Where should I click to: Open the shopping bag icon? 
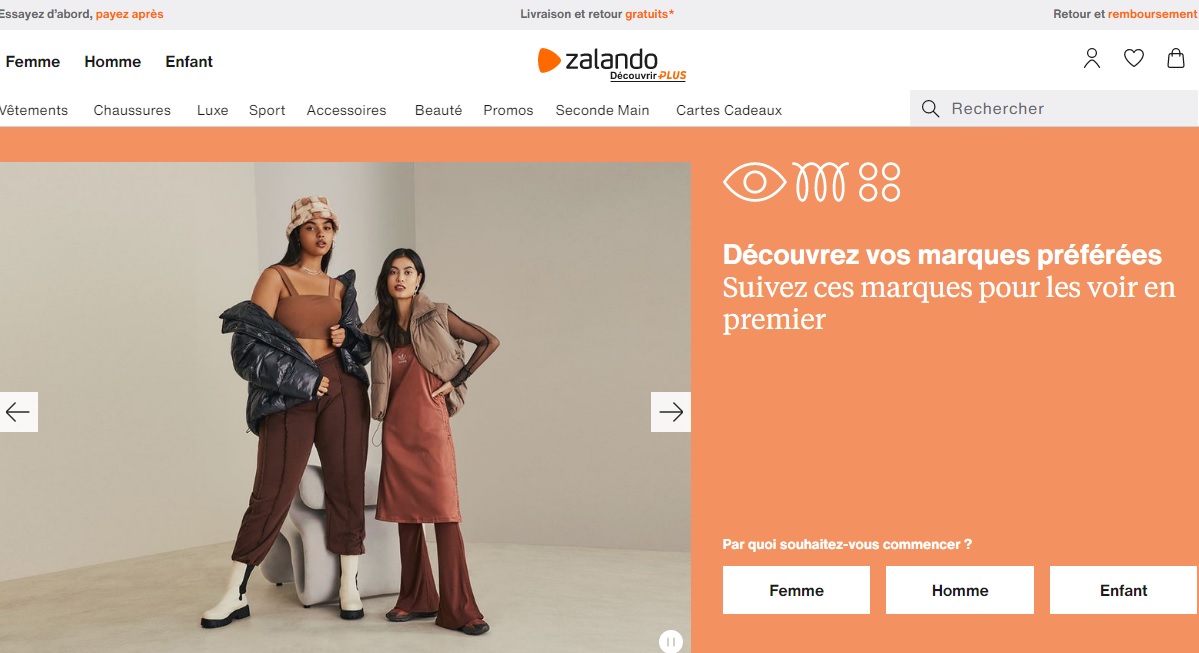point(1175,58)
